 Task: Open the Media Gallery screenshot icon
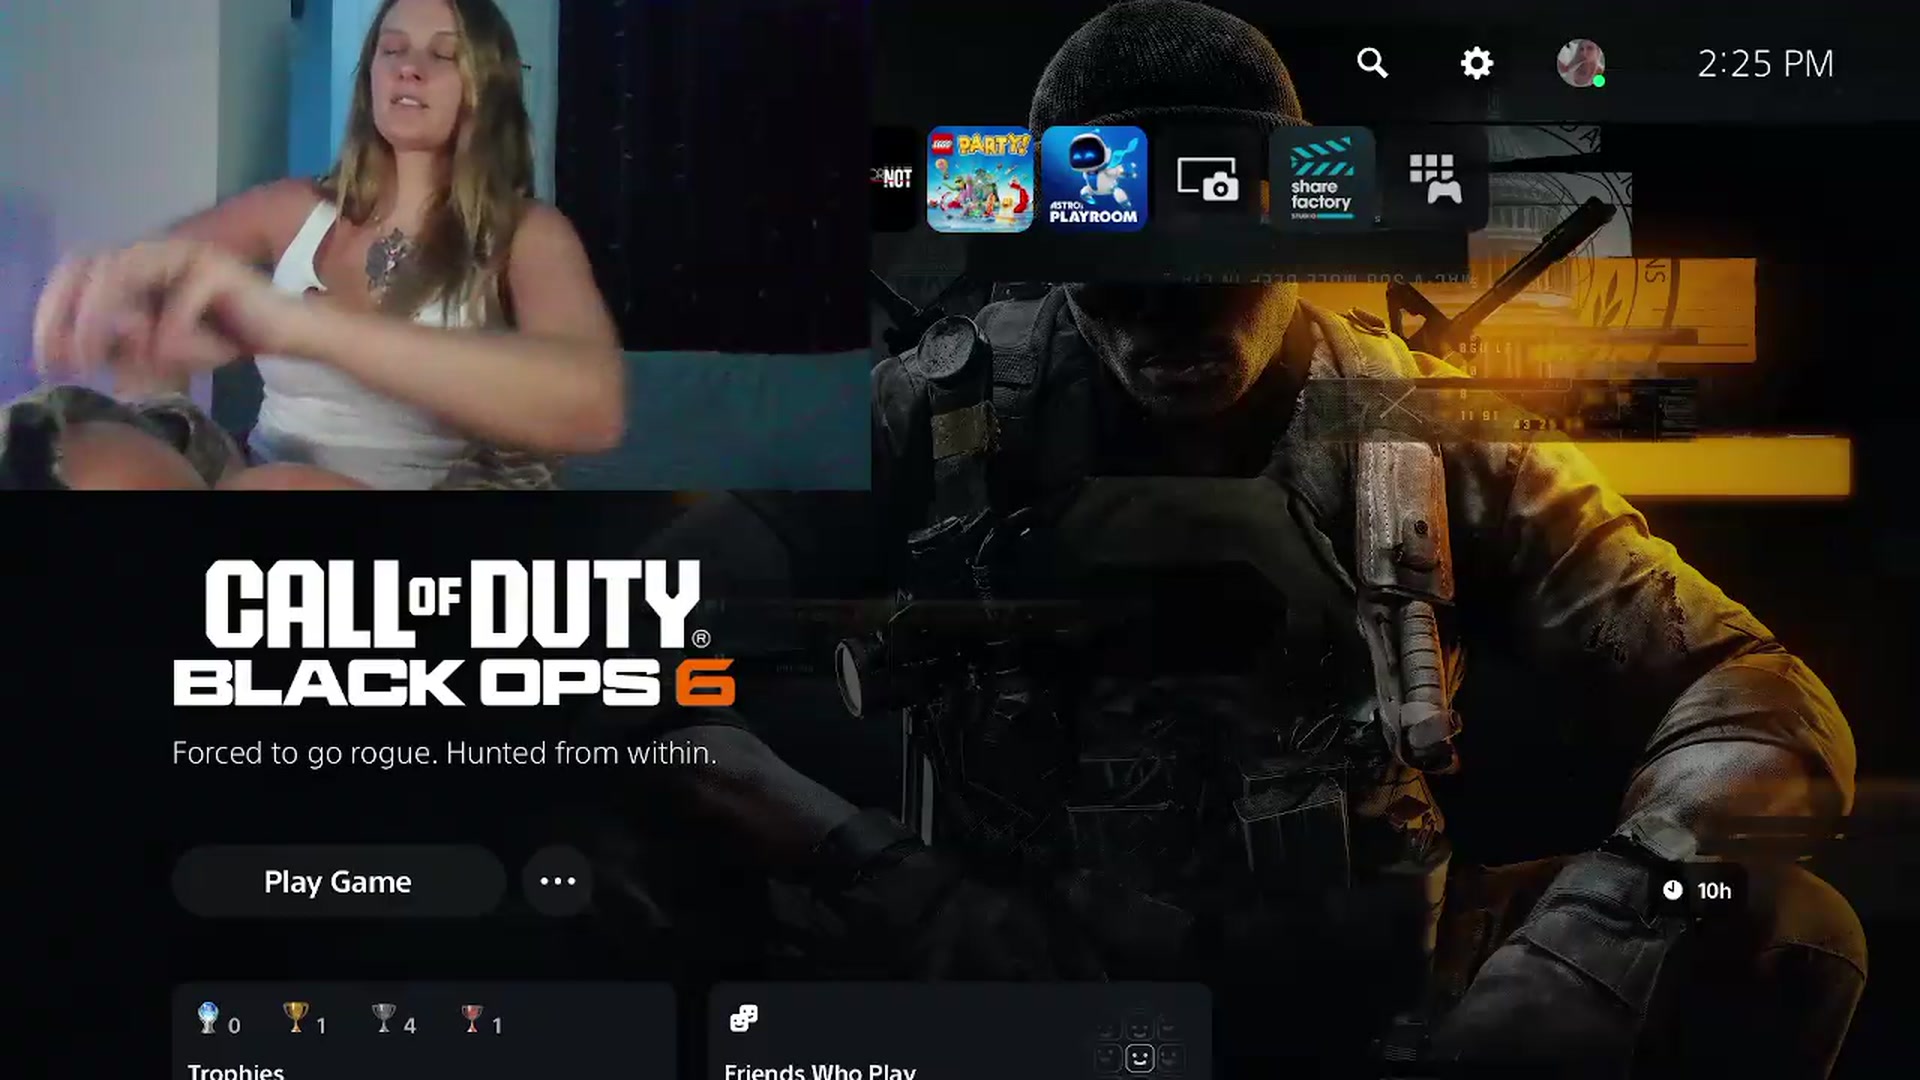1208,179
